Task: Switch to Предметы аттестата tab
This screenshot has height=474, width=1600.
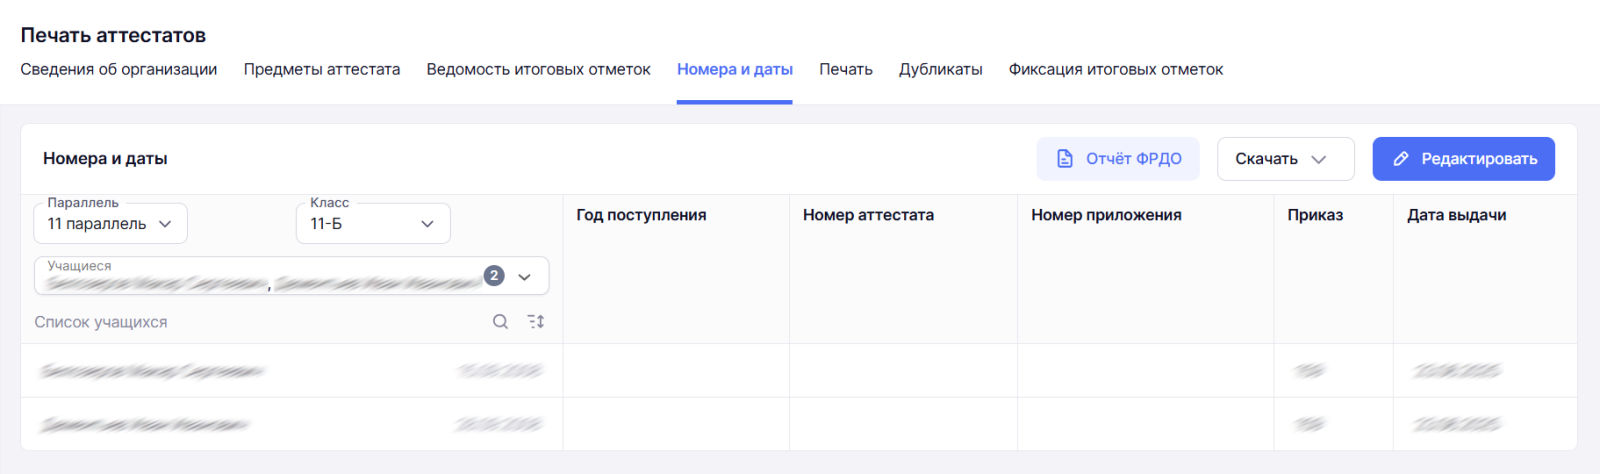Action: (x=321, y=69)
